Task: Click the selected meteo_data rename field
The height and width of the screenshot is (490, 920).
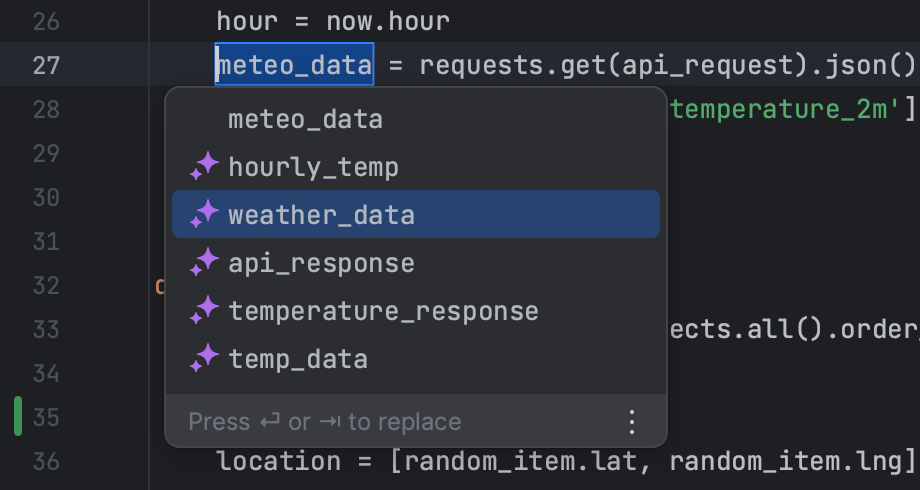Action: click(x=294, y=64)
